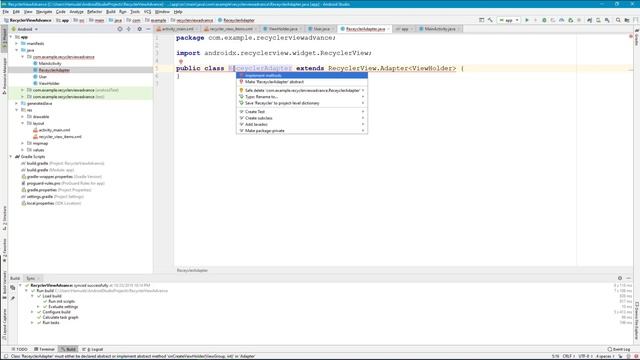Expand the mipmap folder

pyautogui.click(x=22, y=144)
